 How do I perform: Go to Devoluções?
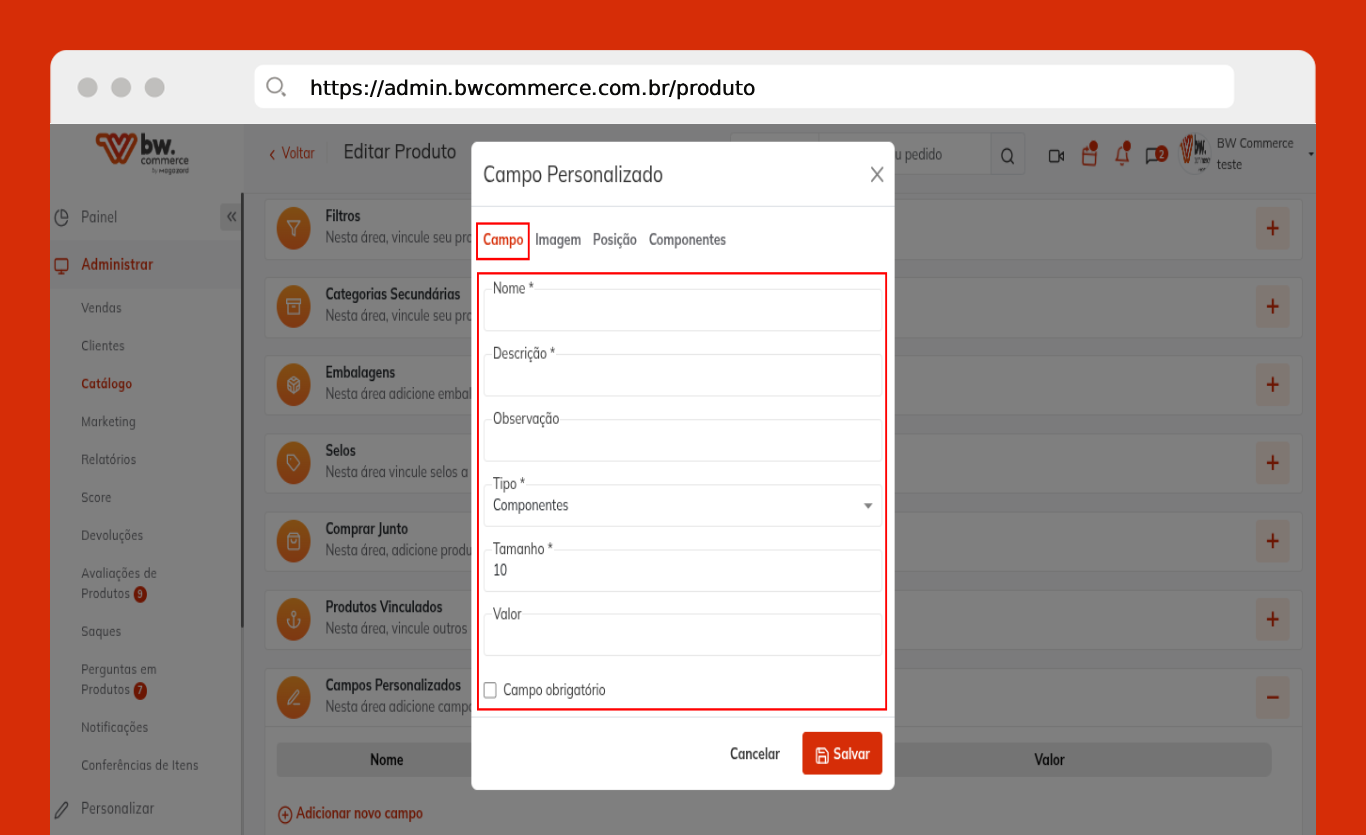click(x=112, y=536)
